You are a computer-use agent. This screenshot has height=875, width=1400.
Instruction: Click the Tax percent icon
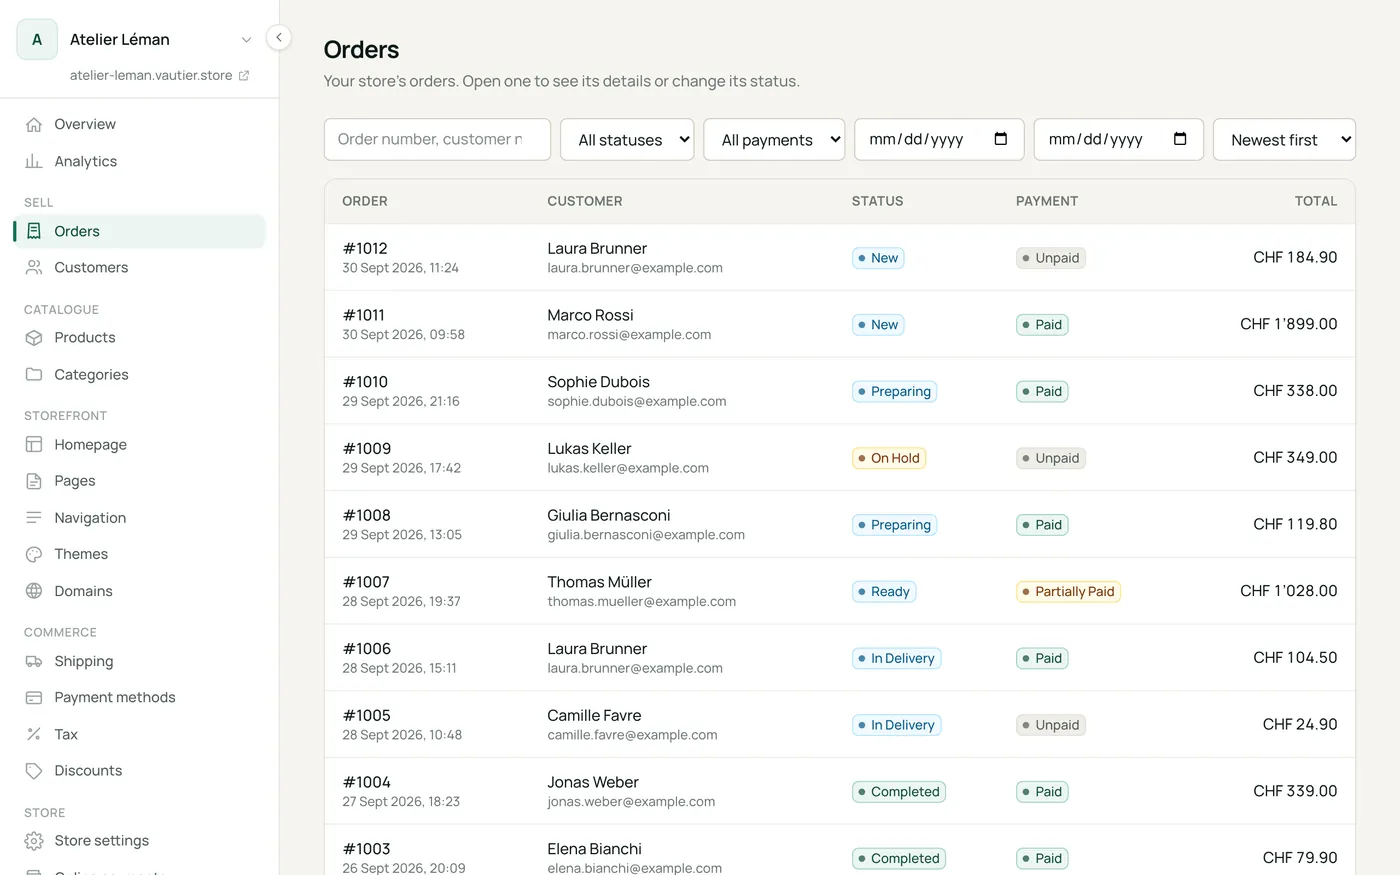(34, 734)
